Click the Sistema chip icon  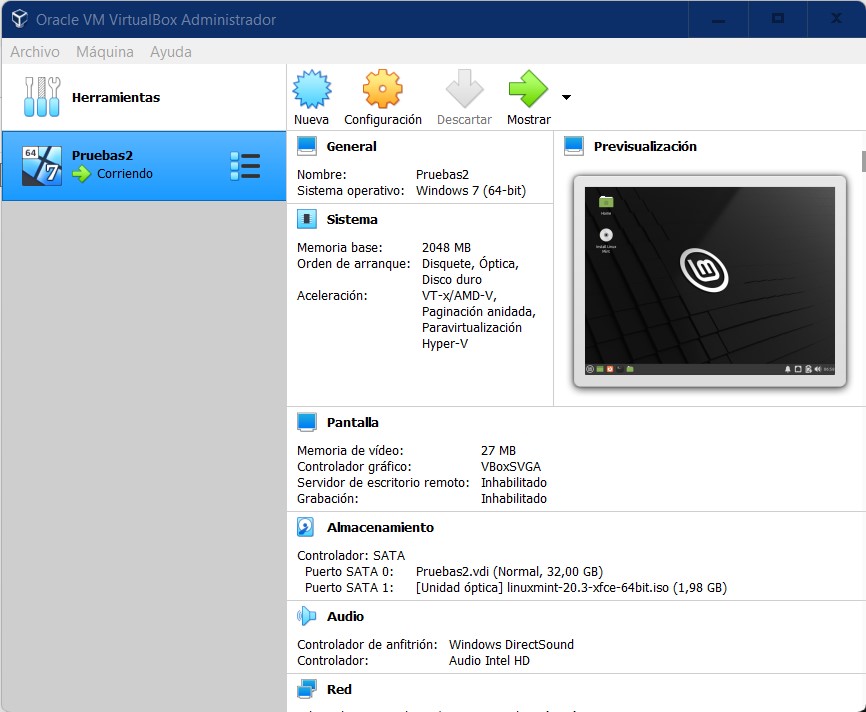[x=307, y=219]
